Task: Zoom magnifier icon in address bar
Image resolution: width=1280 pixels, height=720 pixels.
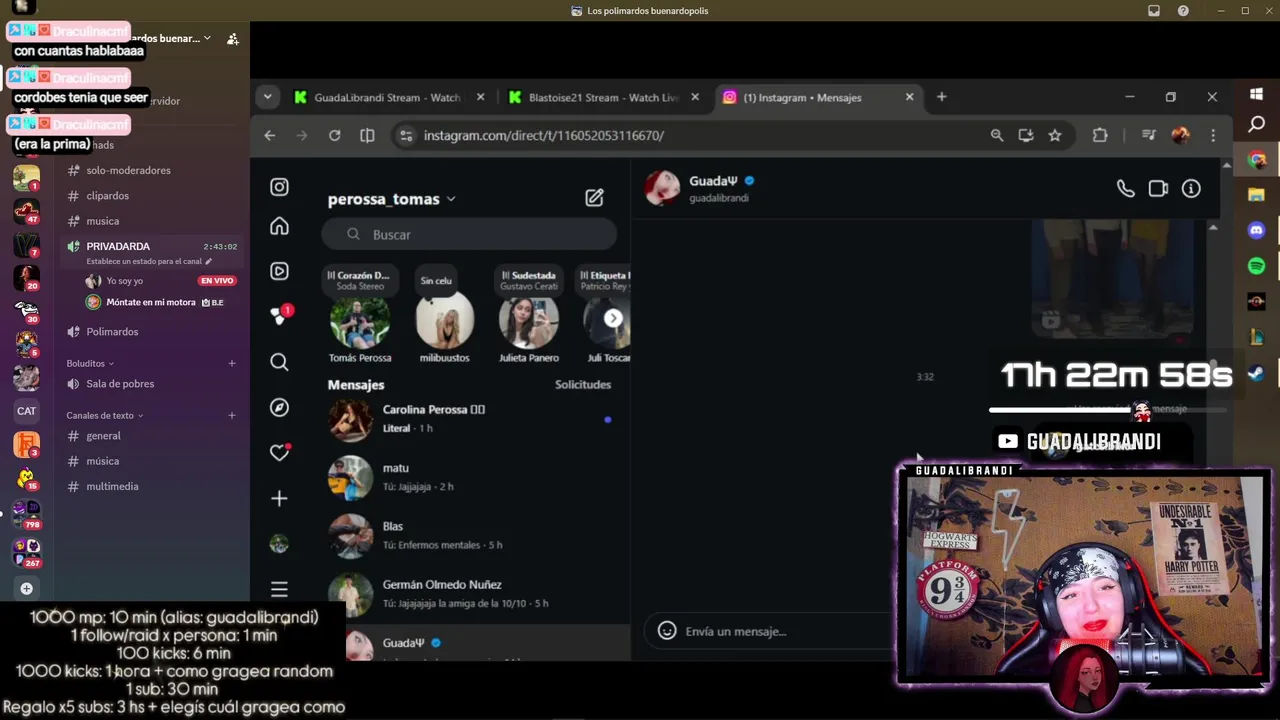Action: tap(996, 135)
